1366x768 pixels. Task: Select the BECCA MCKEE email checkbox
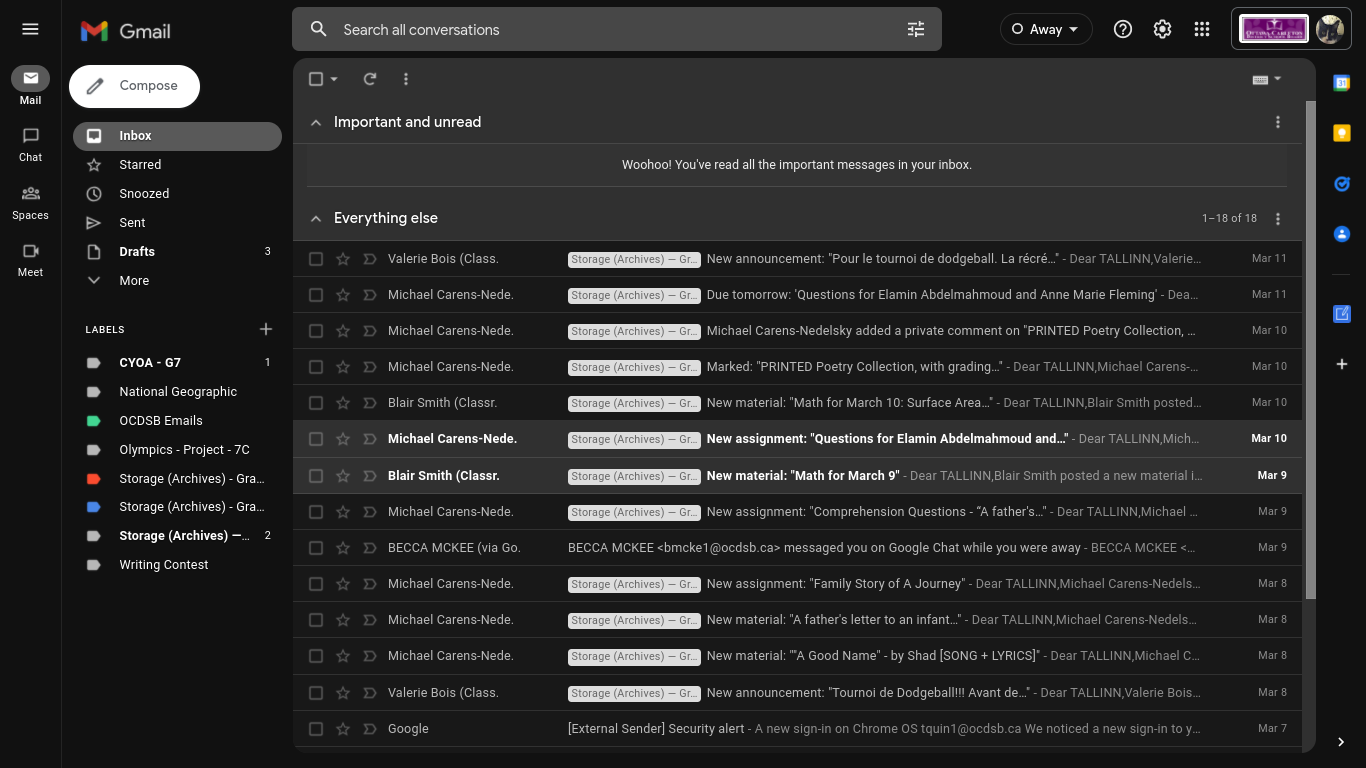[316, 548]
